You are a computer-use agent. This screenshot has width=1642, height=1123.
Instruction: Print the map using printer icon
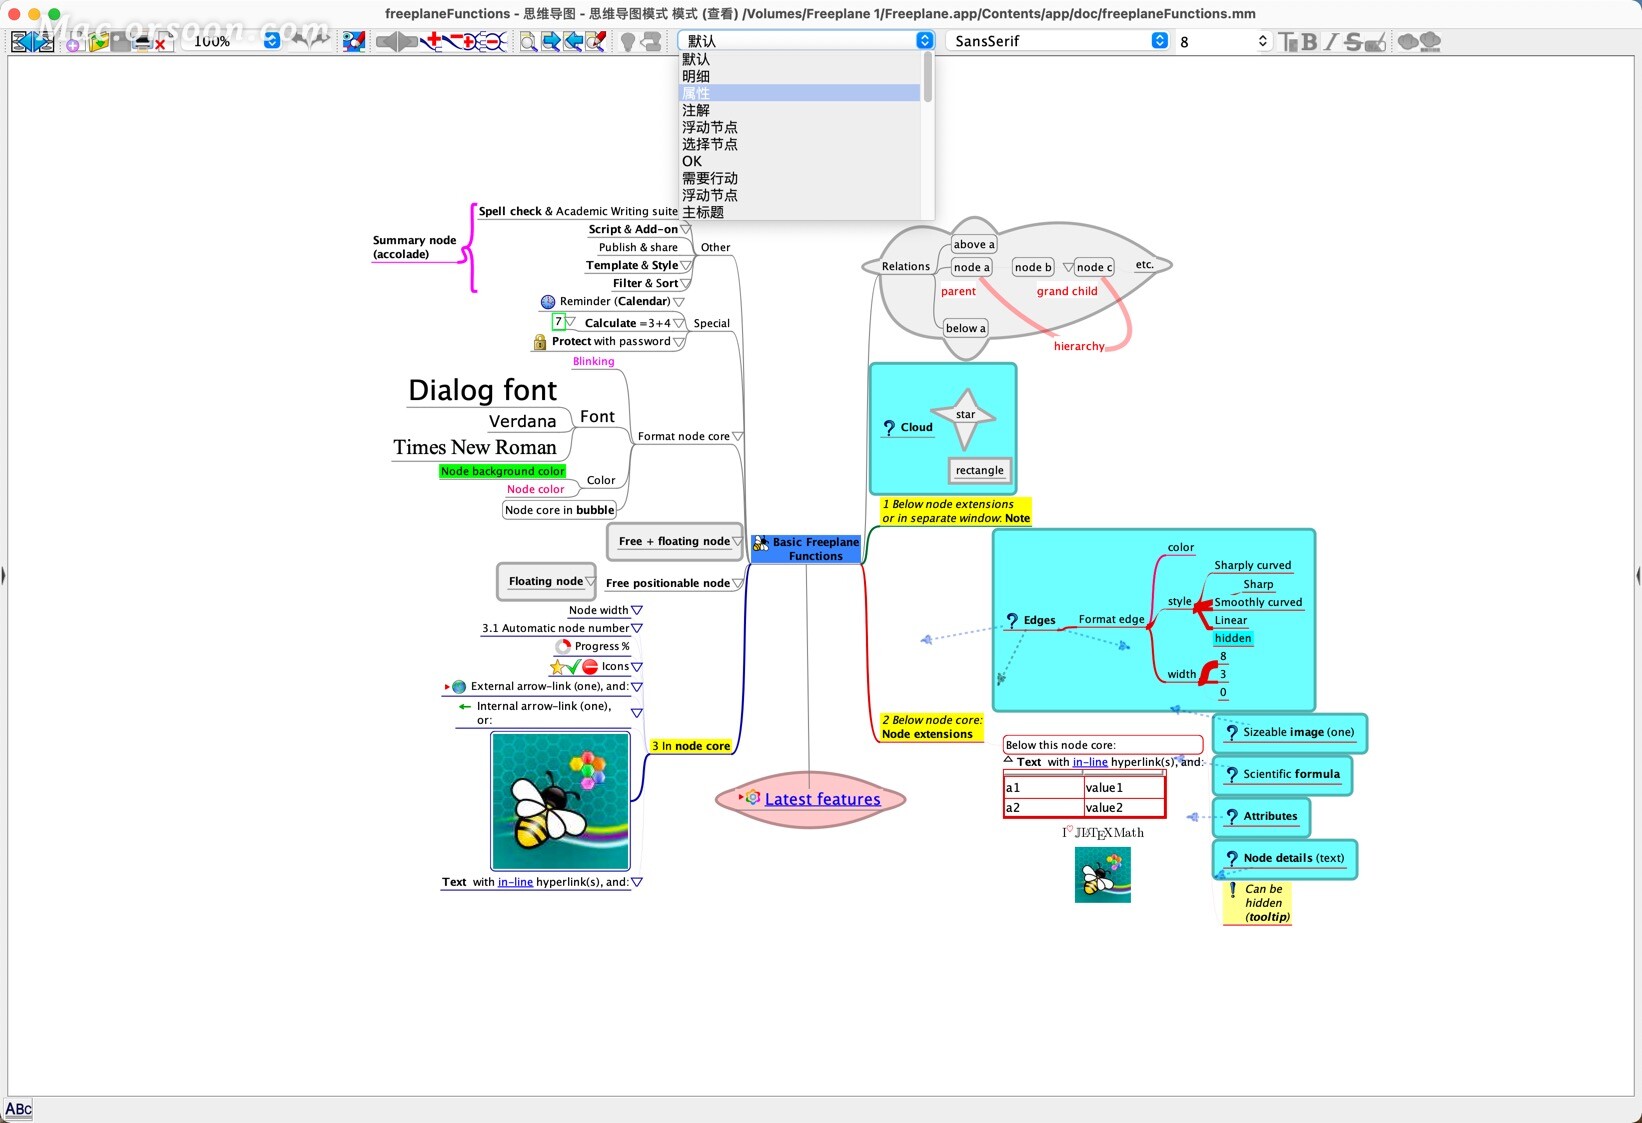(x=142, y=41)
